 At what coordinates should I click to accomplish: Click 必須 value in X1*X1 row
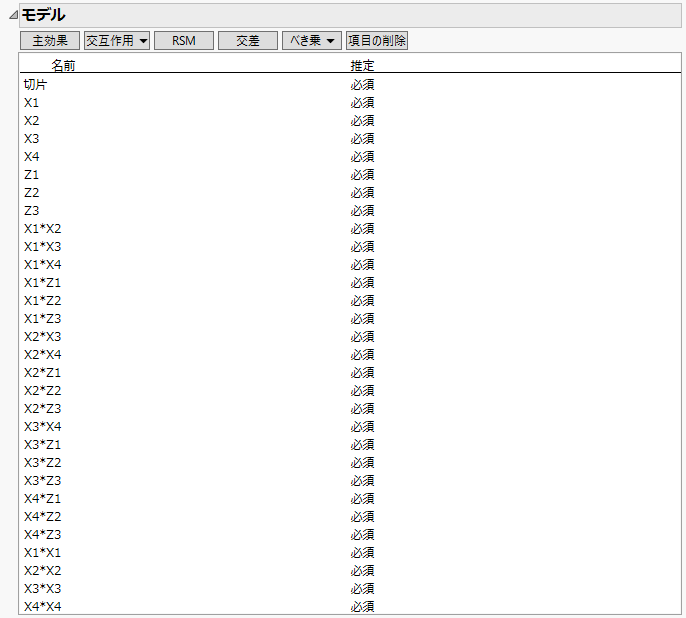tap(362, 552)
